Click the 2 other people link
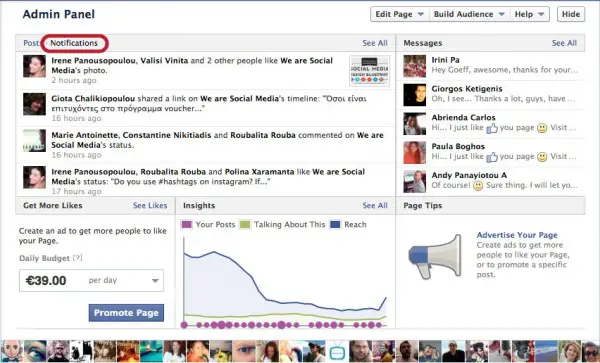Viewport: 600px width, 363px height. [x=234, y=60]
